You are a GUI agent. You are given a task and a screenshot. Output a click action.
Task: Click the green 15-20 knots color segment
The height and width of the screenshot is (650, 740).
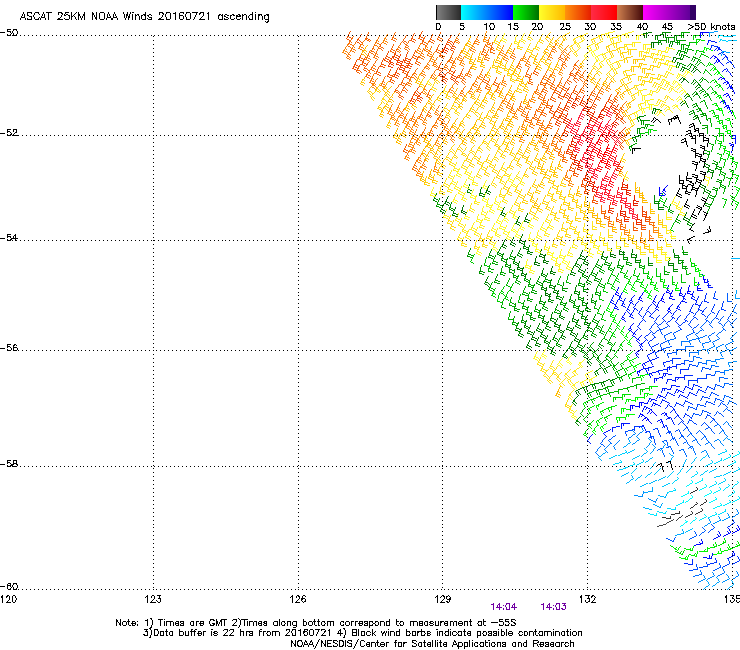click(x=526, y=12)
